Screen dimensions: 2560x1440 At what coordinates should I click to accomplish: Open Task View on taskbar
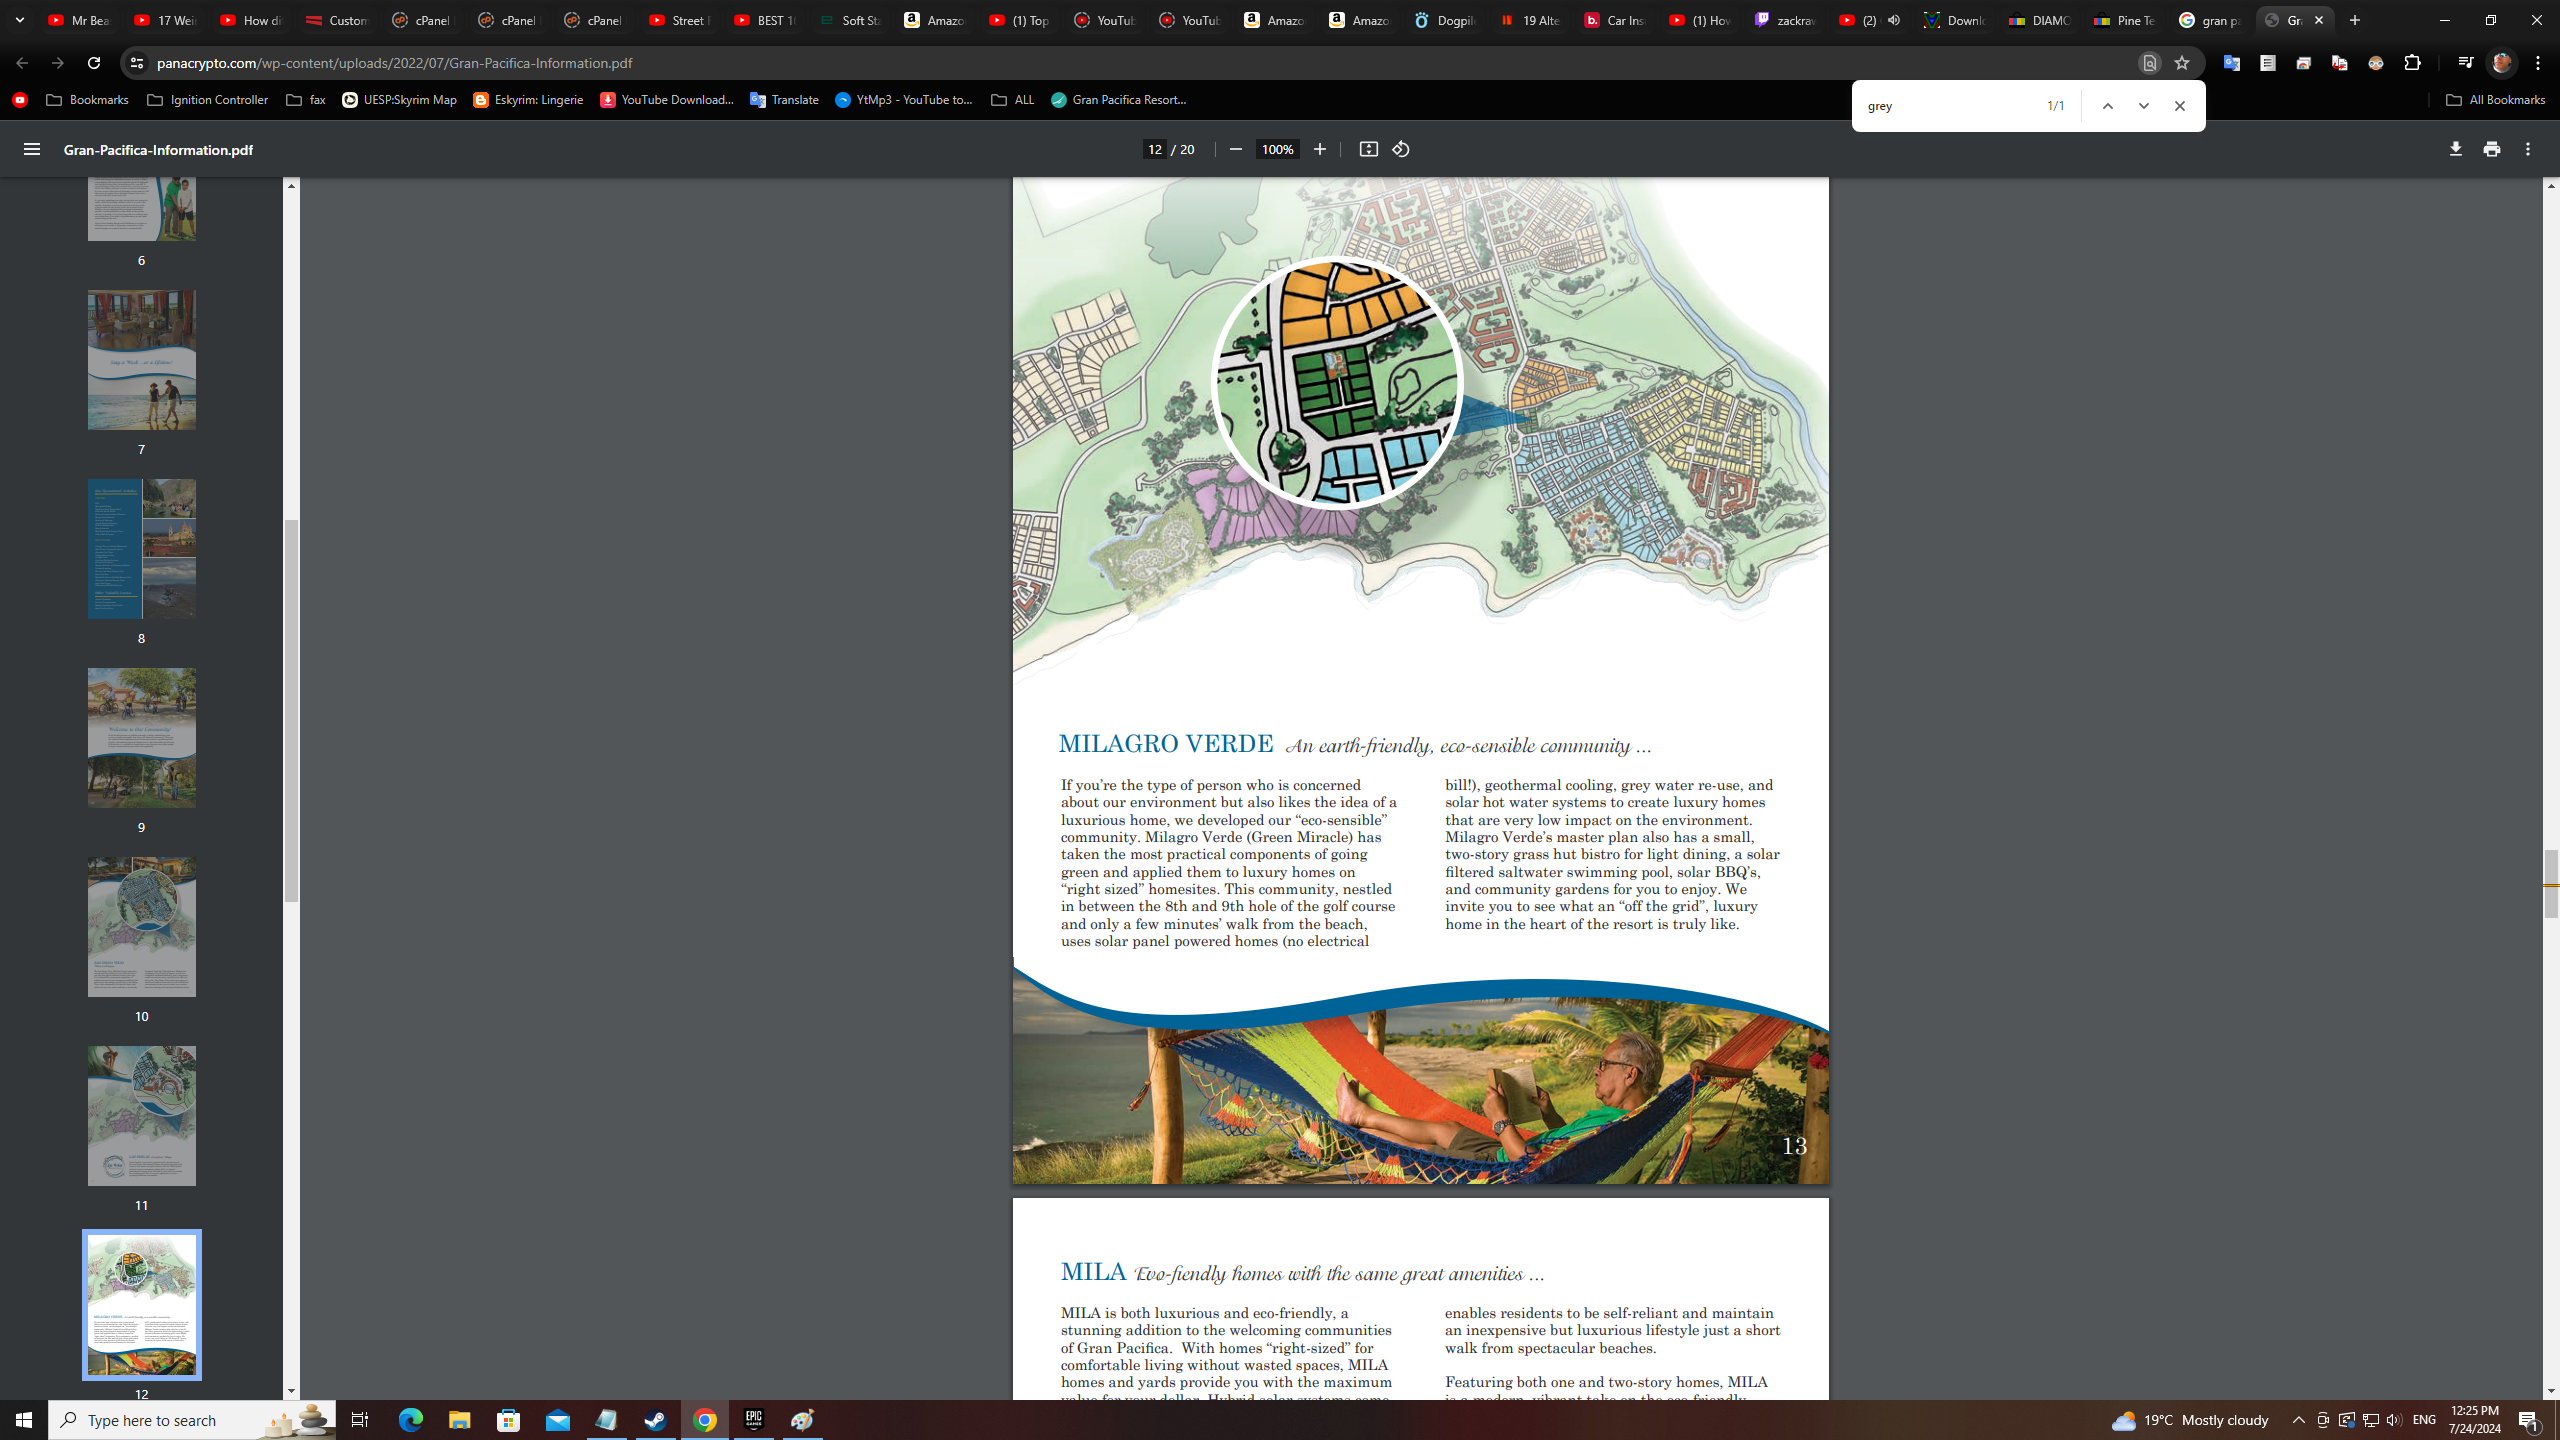click(x=360, y=1420)
